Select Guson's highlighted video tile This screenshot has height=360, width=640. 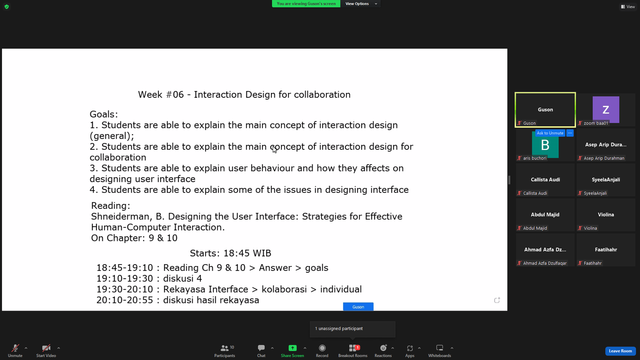545,110
